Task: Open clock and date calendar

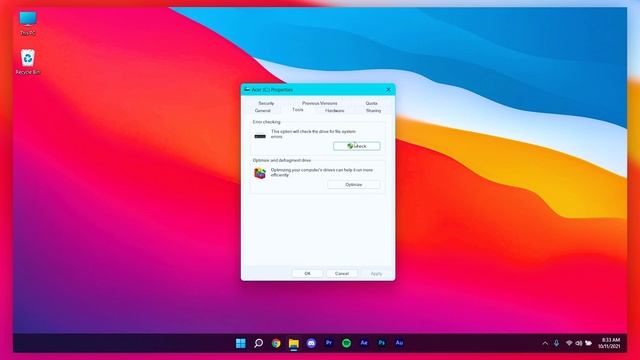Action: (609, 343)
